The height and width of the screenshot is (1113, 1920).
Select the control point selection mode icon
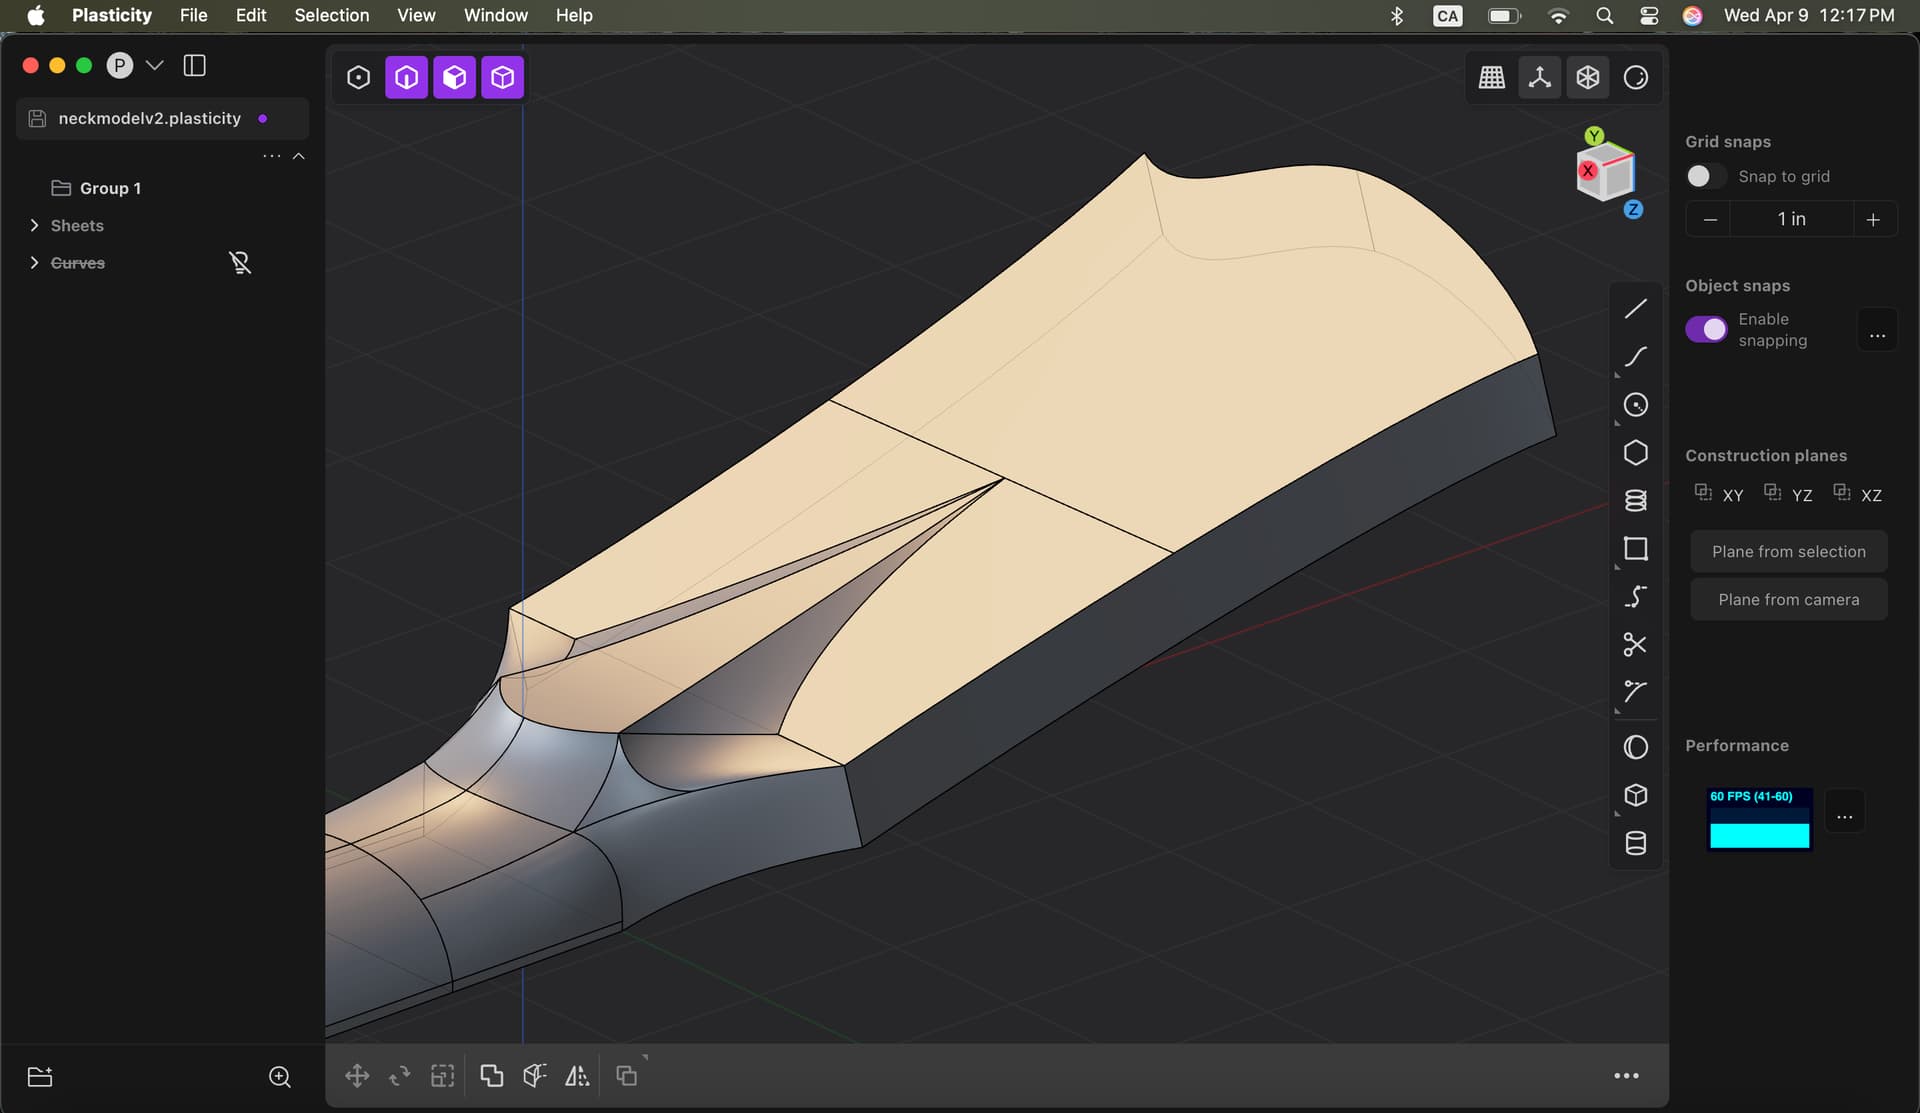pos(358,77)
